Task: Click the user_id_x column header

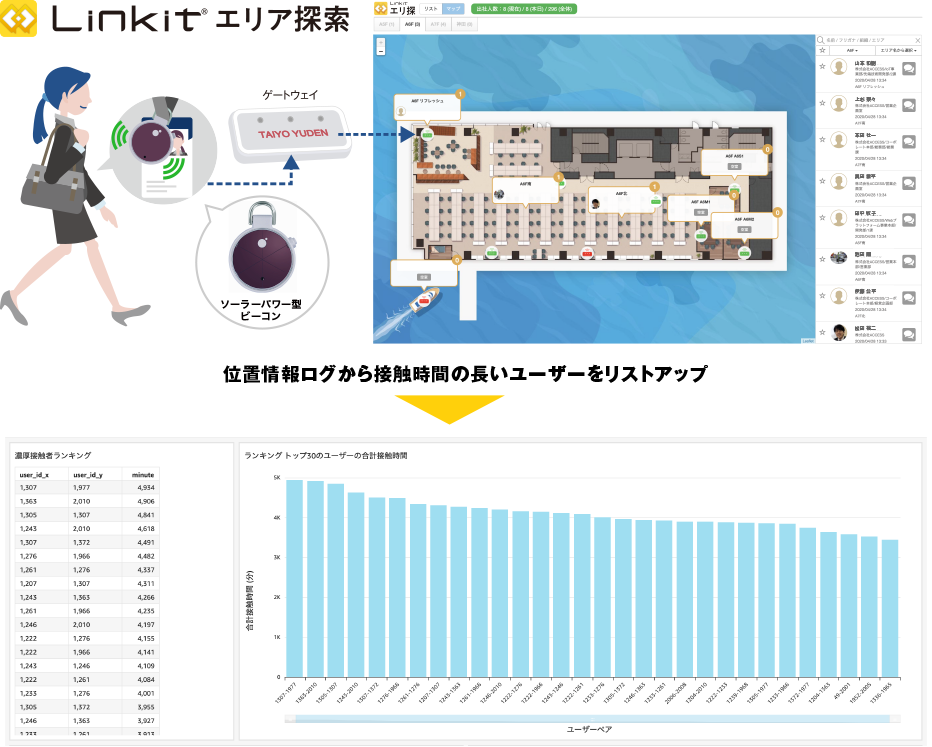Action: pyautogui.click(x=34, y=475)
